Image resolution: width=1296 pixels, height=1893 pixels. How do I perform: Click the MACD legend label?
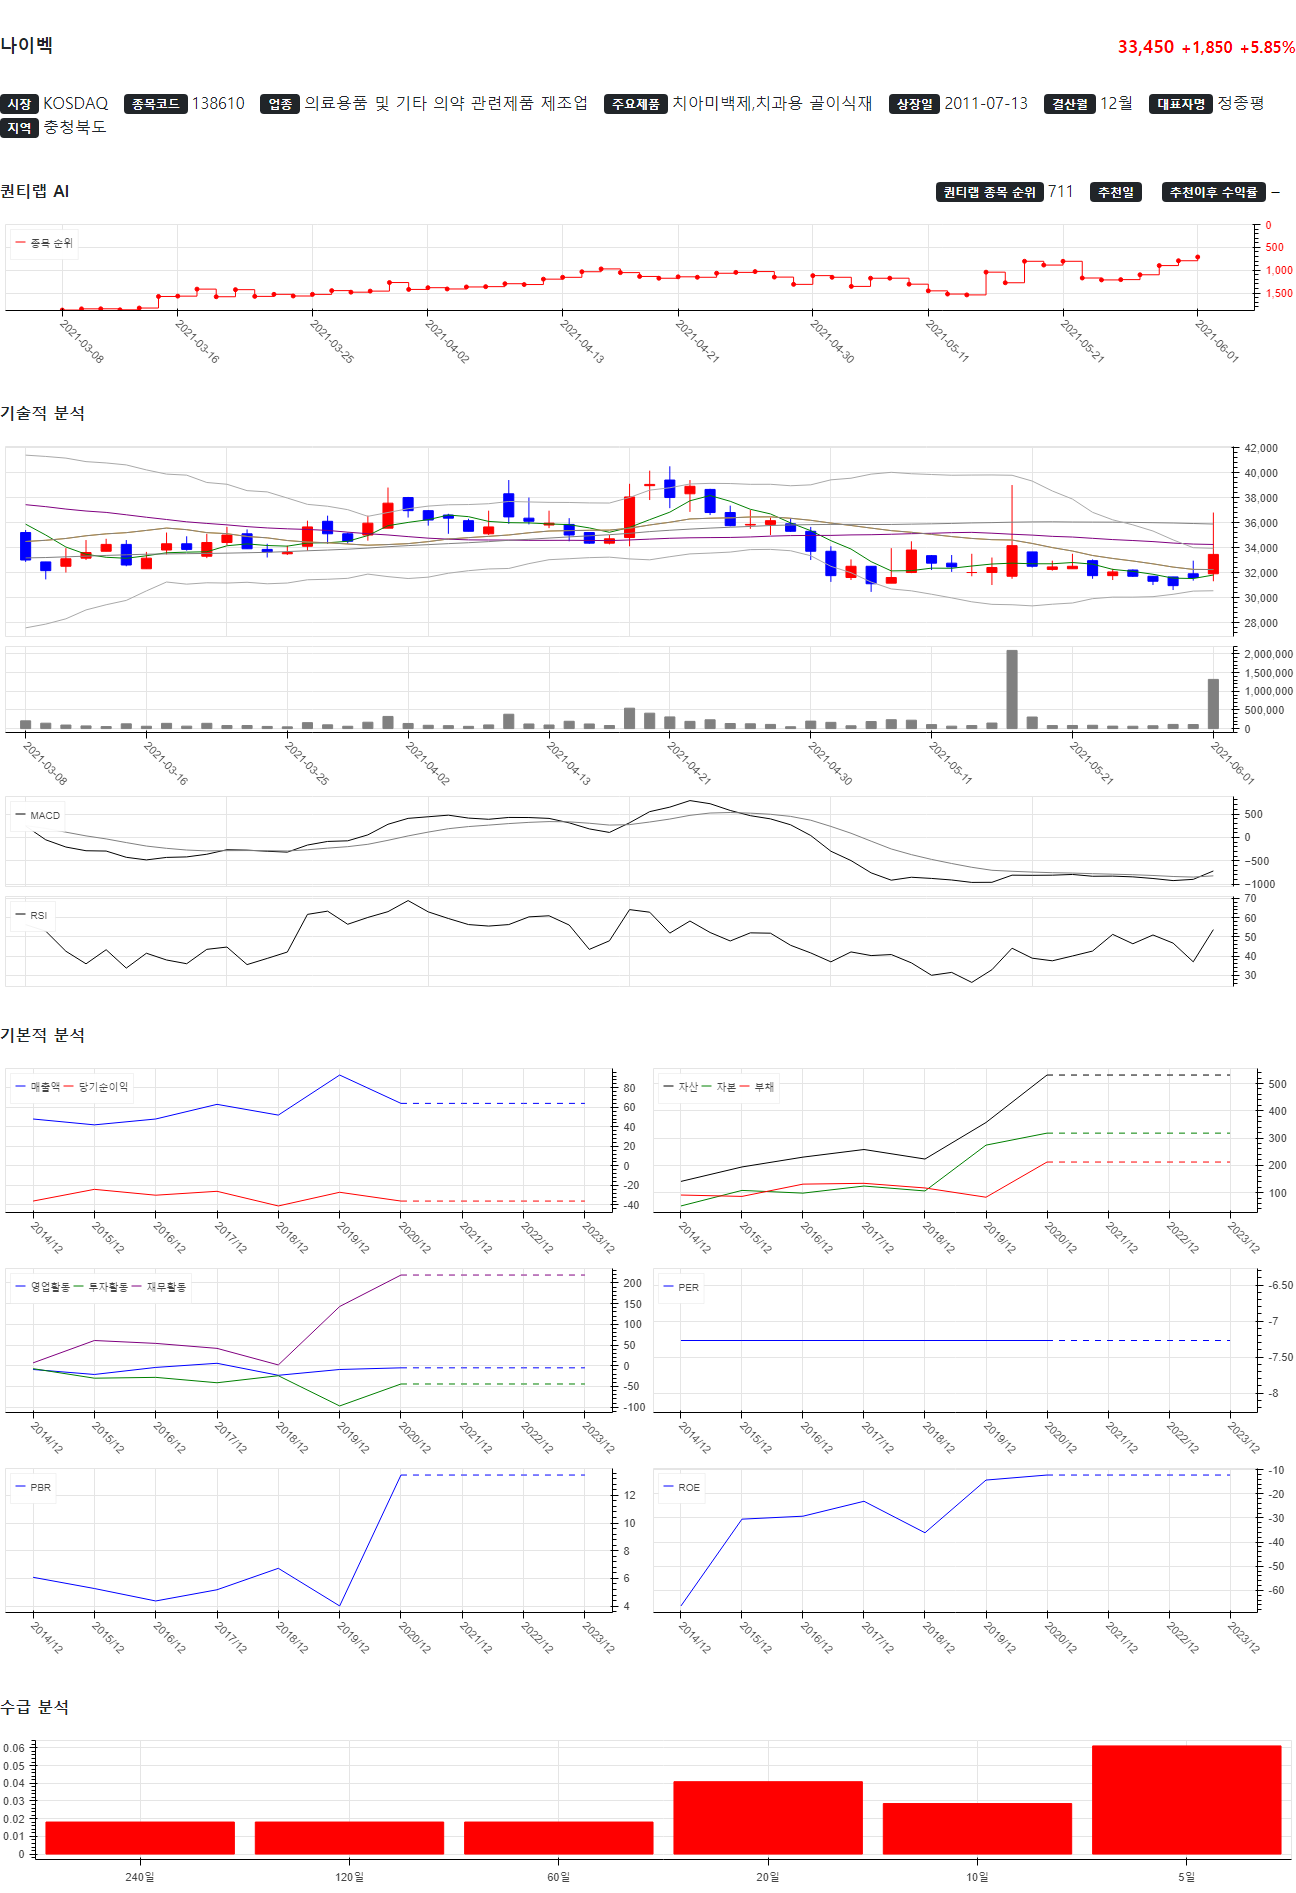pos(38,815)
